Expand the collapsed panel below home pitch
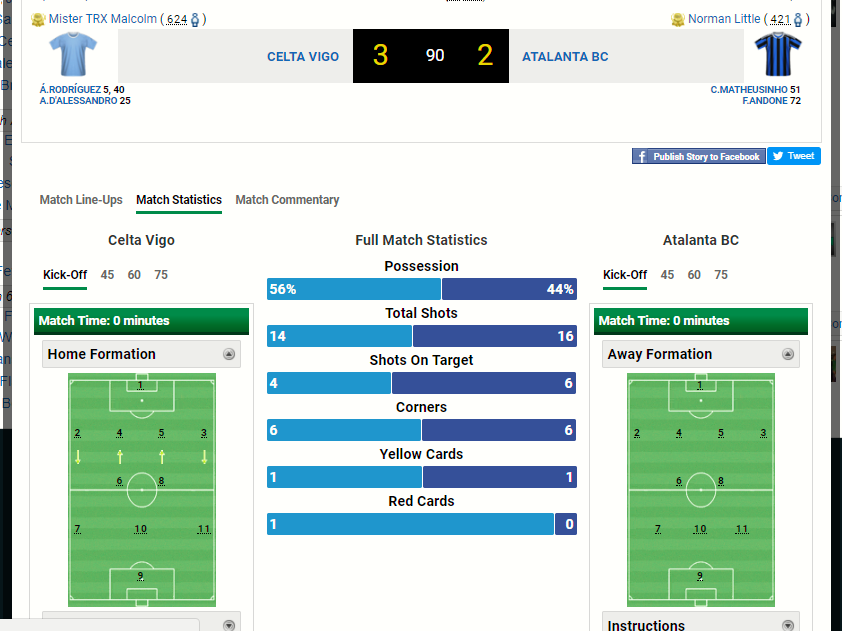Viewport: 842px width, 631px height. click(x=229, y=625)
